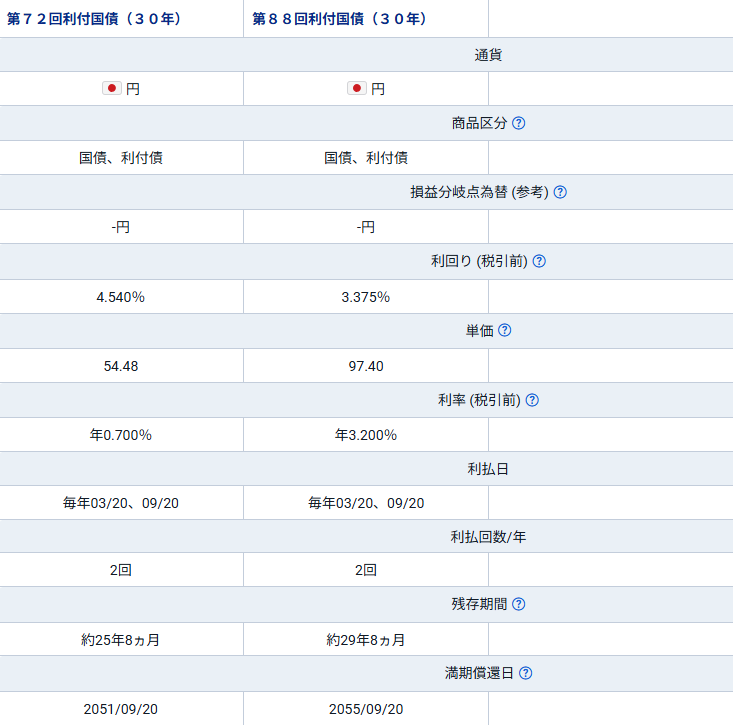Click the 約25年8ヵ月 remaining term cell
The image size is (733, 725).
121,640
